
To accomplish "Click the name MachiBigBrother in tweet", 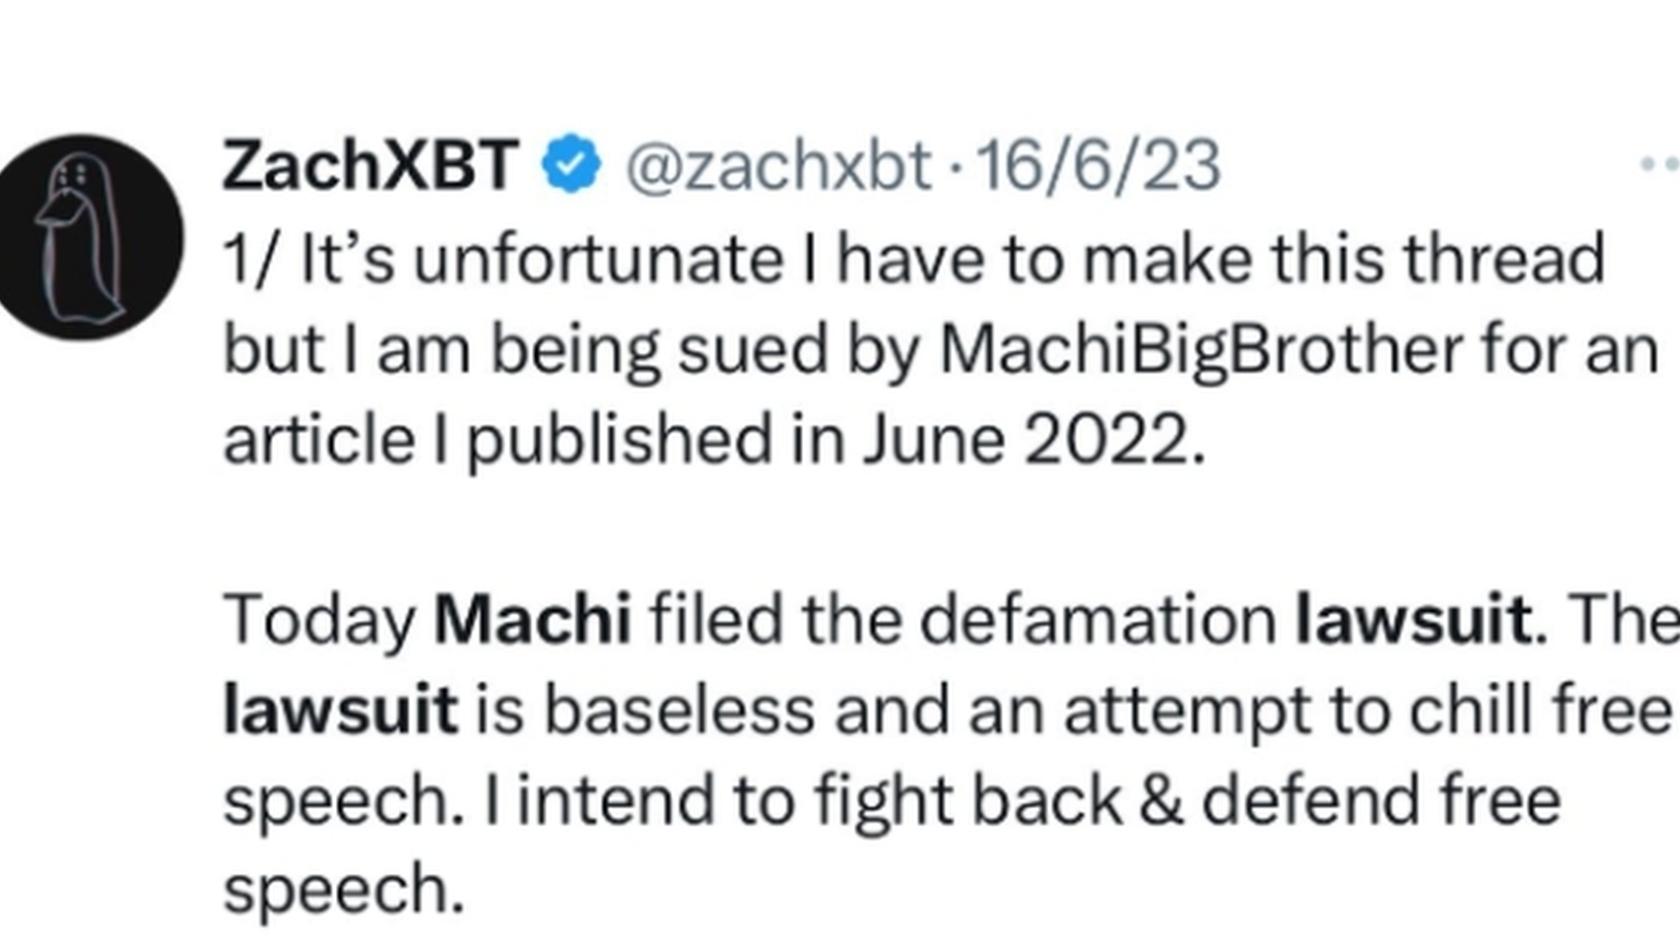I will [x=1201, y=349].
